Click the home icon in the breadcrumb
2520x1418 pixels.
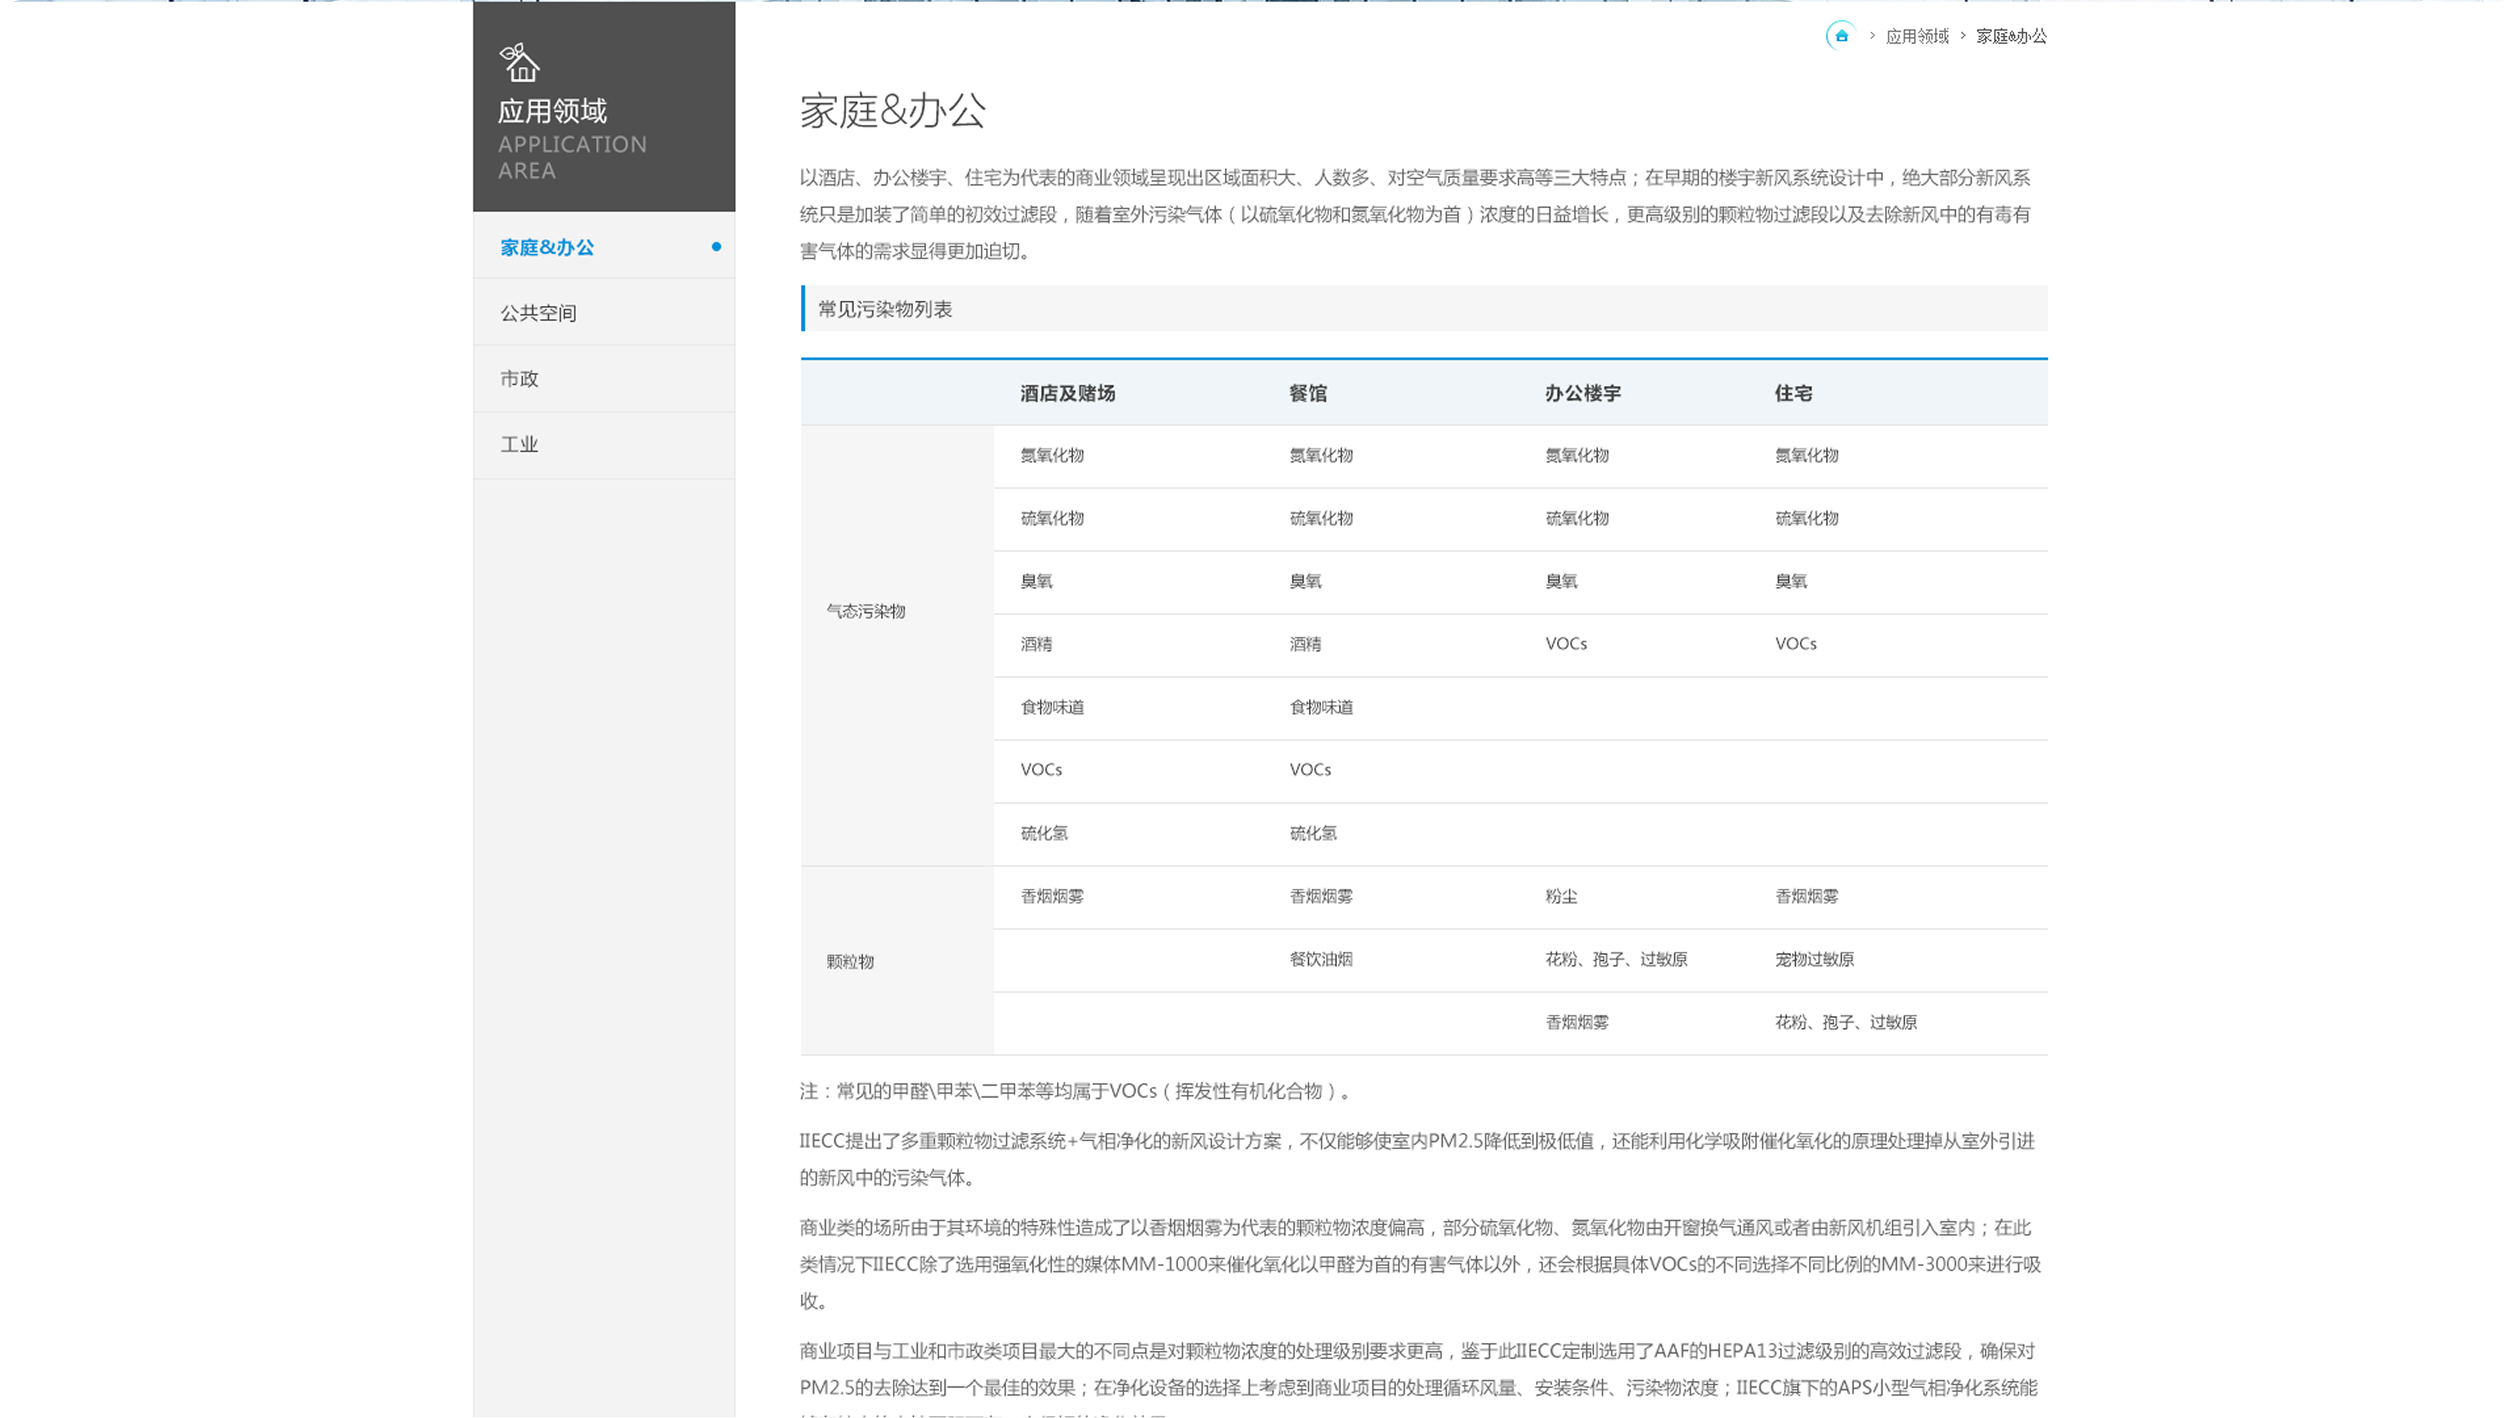pyautogui.click(x=1844, y=37)
